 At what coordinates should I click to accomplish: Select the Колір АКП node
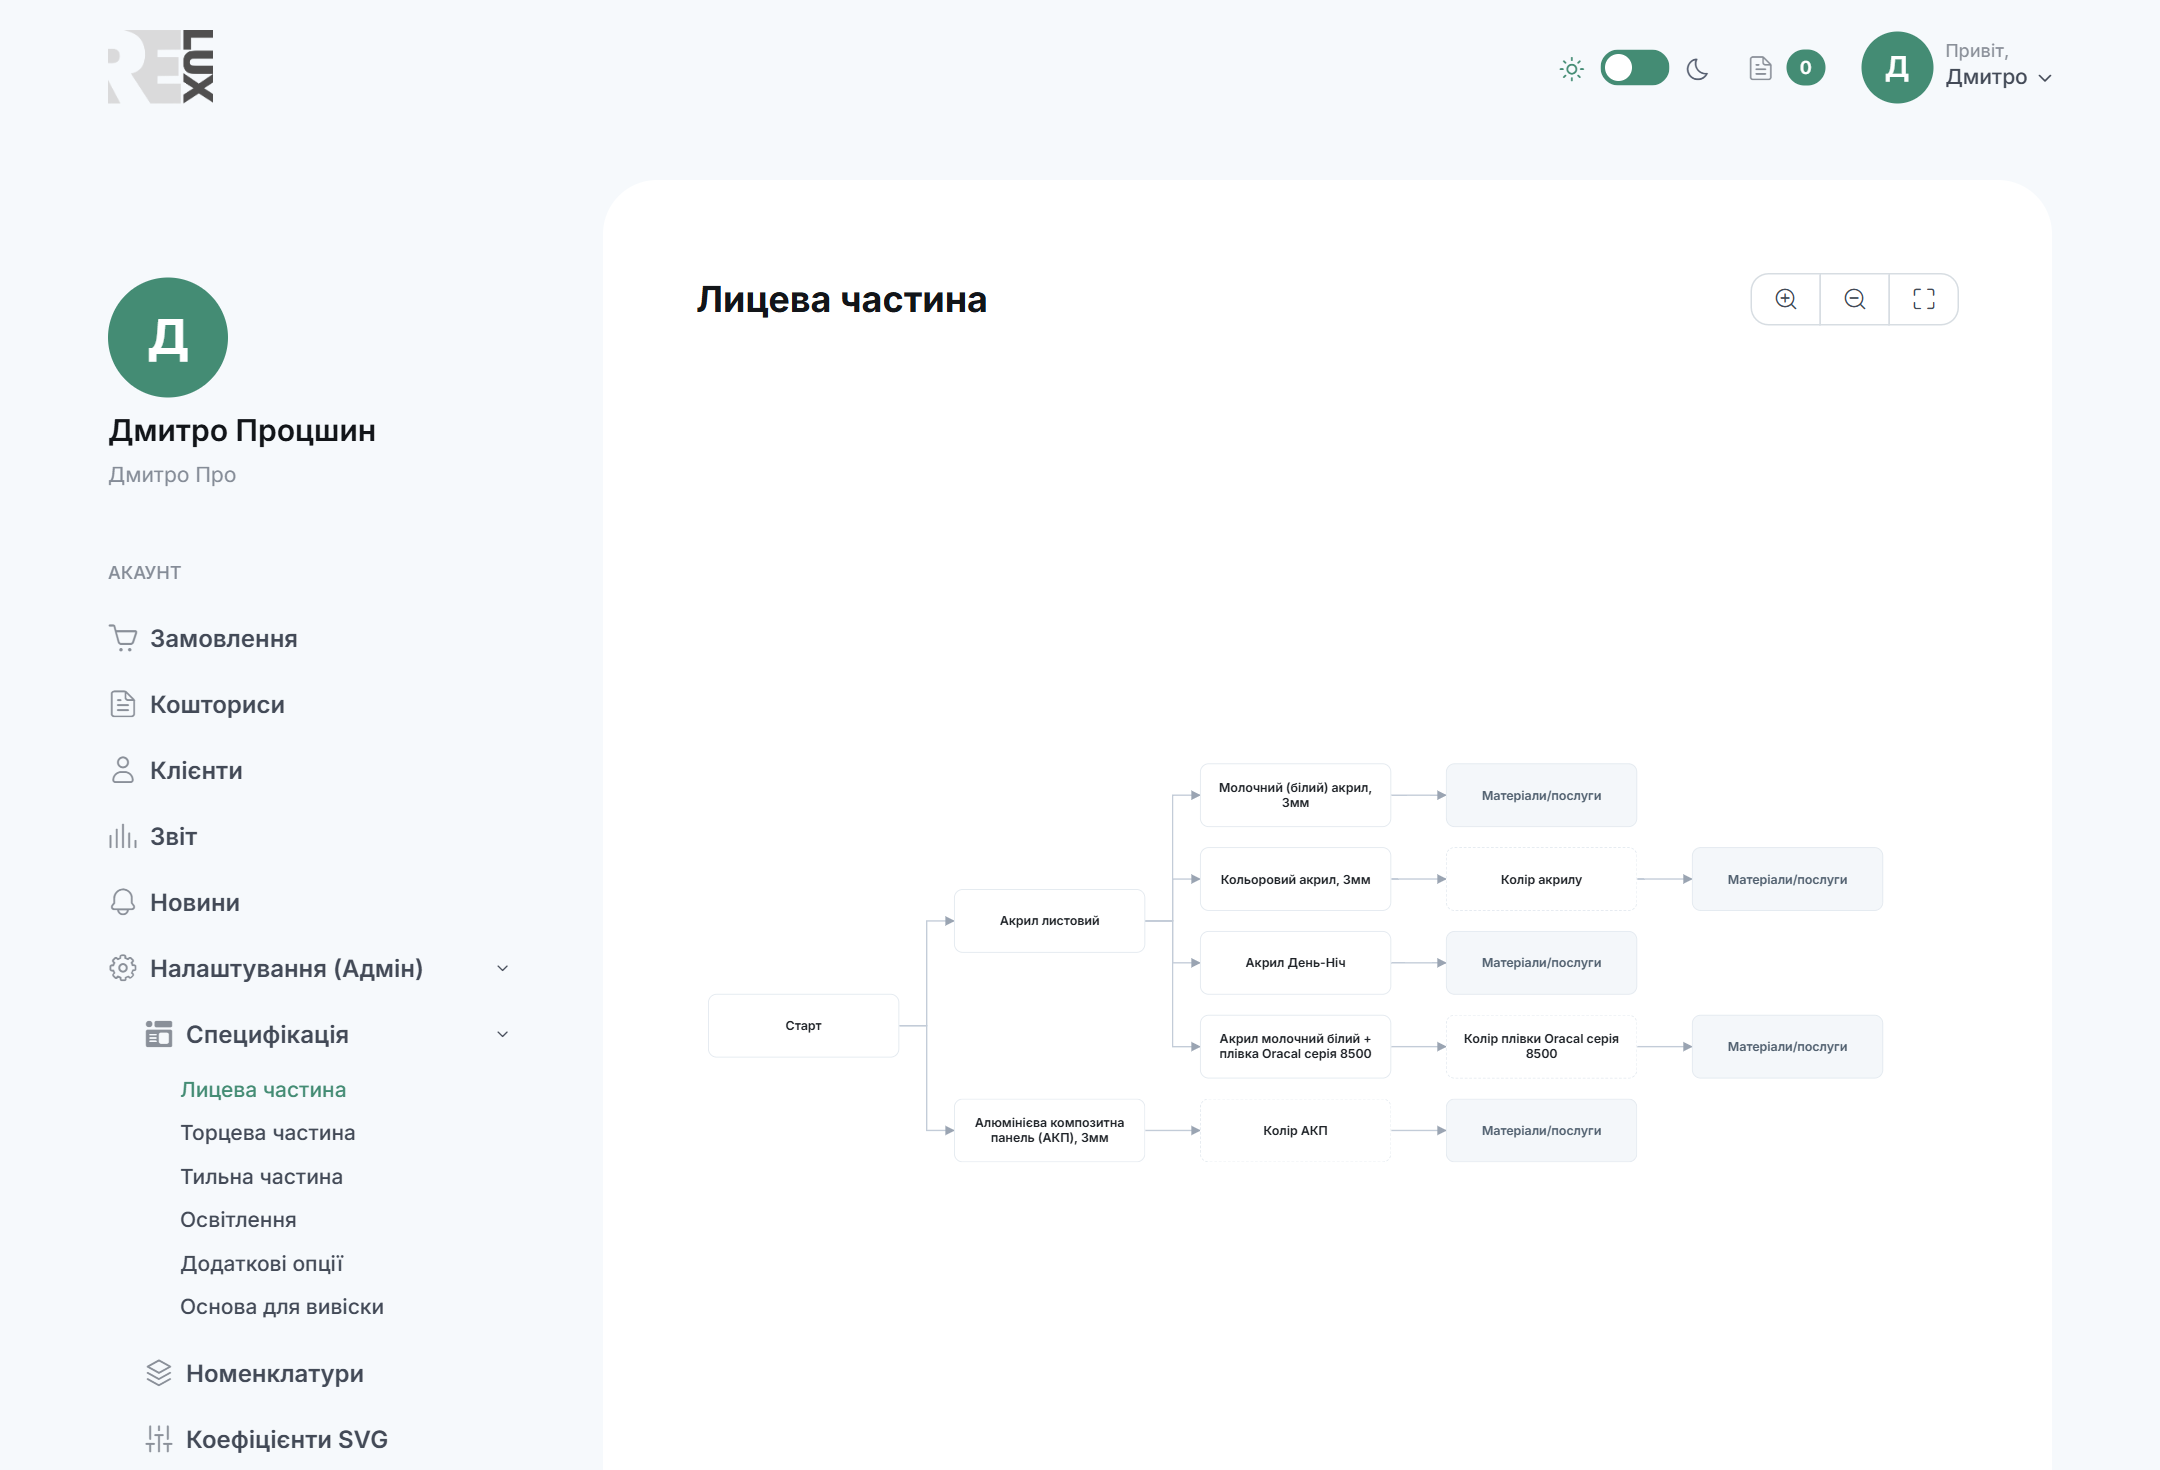click(x=1295, y=1130)
